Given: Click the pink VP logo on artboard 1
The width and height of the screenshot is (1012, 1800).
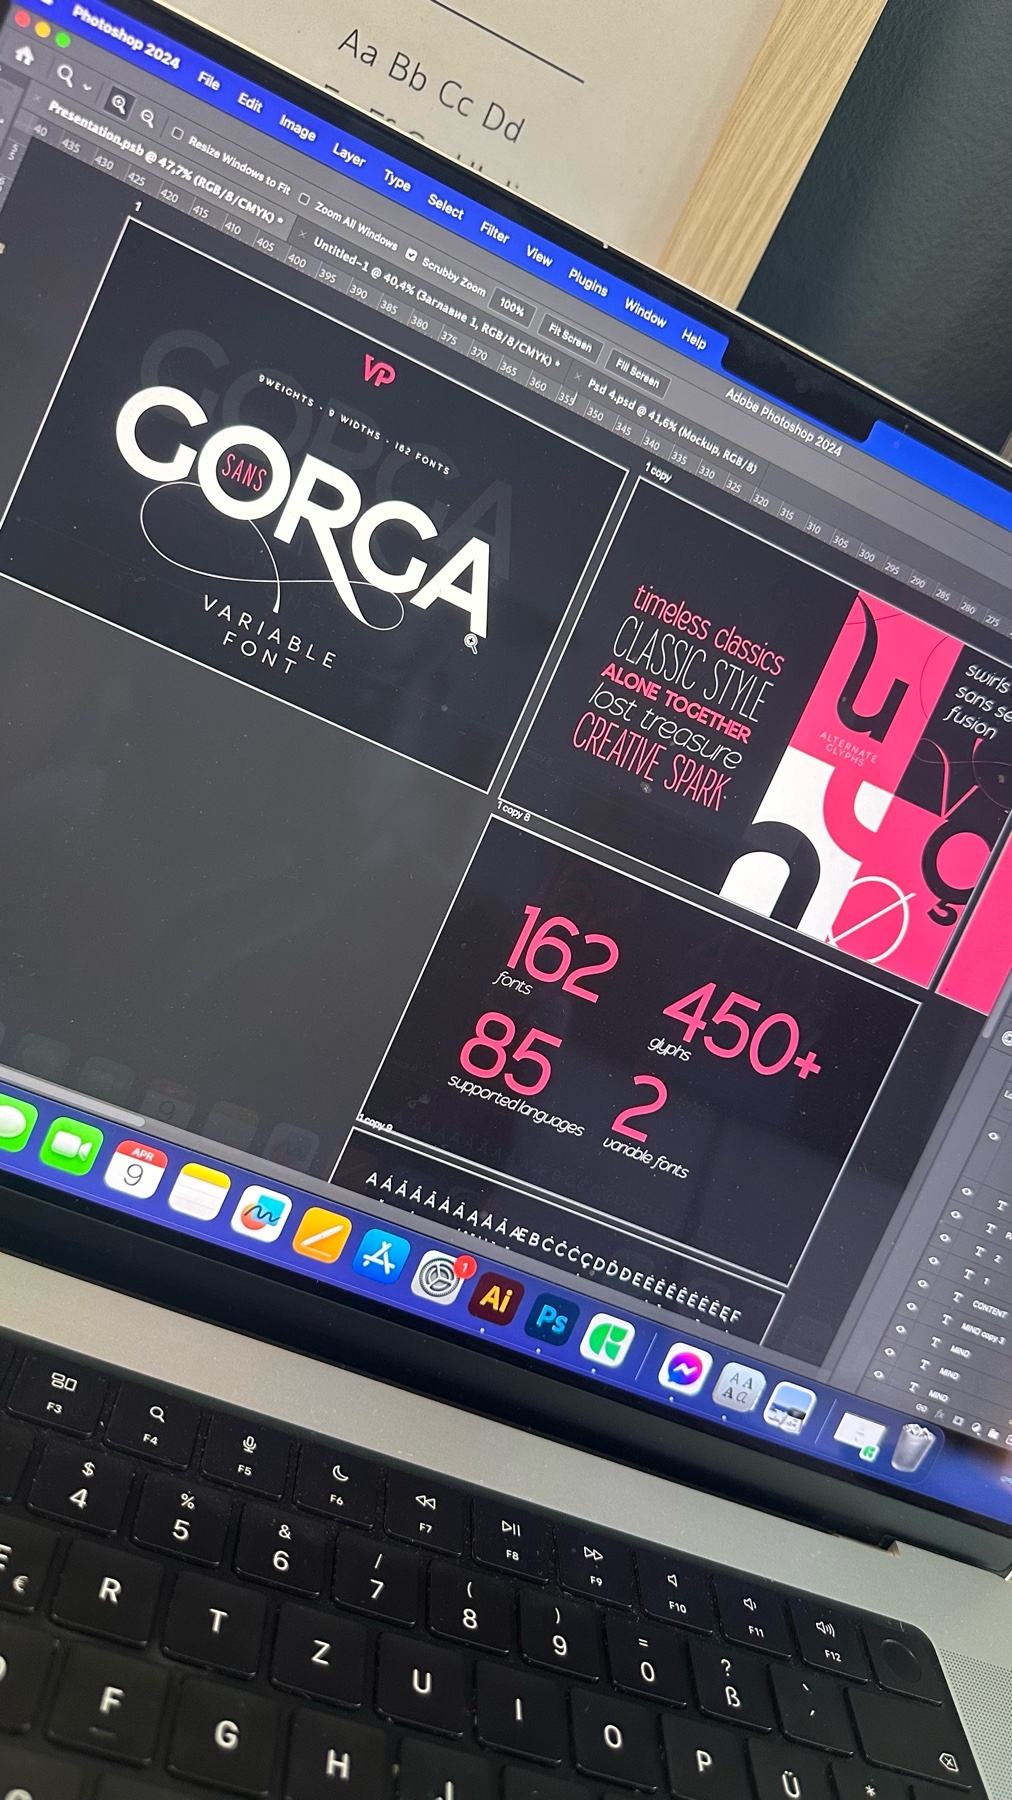Looking at the screenshot, I should click(x=379, y=373).
